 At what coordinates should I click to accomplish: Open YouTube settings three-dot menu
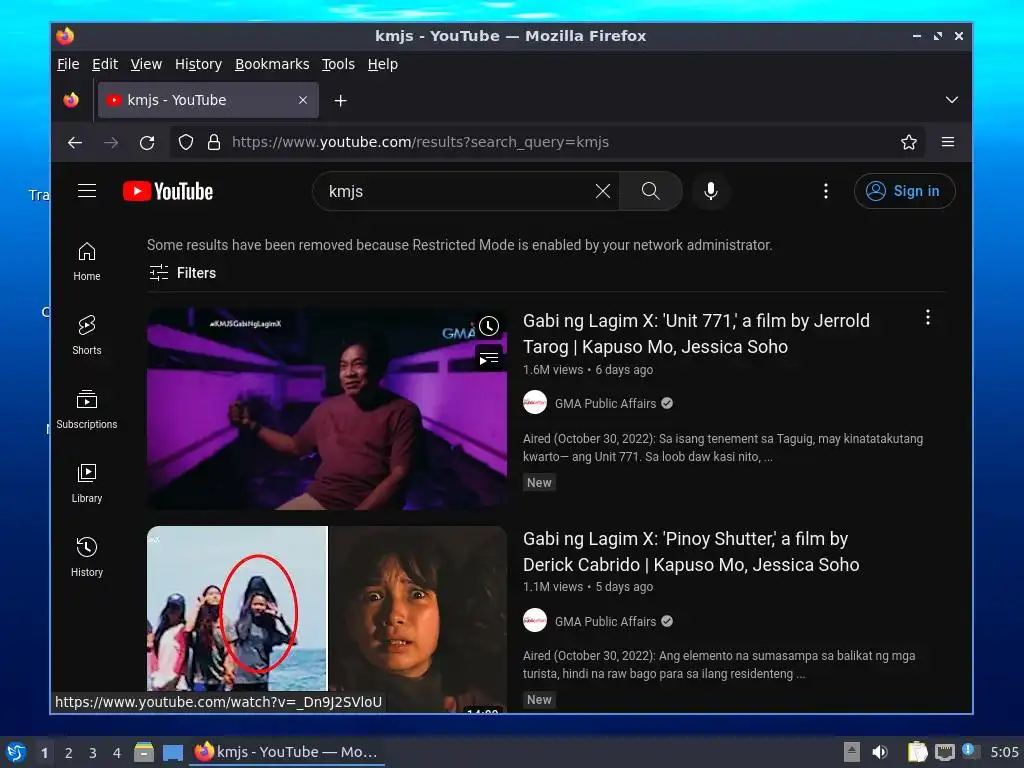825,191
